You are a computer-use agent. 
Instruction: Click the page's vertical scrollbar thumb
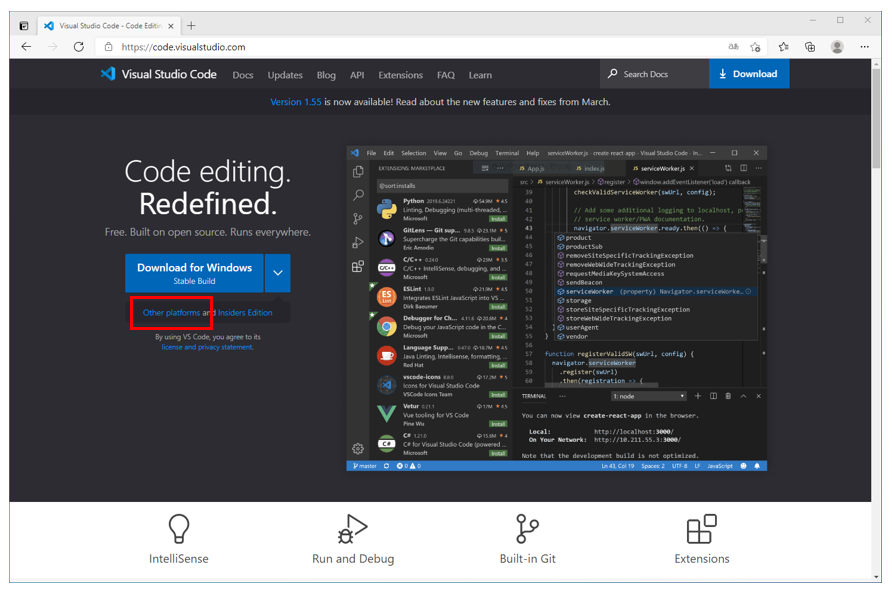pos(876,118)
